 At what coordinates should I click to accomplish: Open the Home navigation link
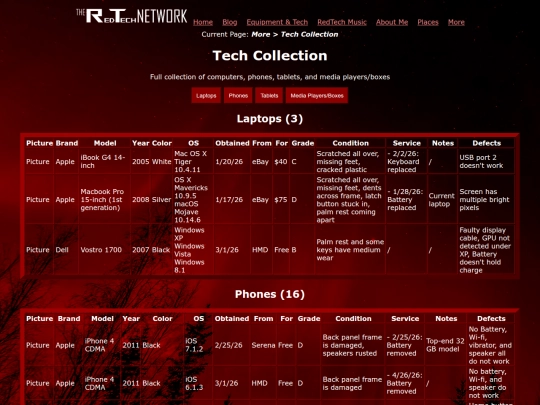(203, 22)
